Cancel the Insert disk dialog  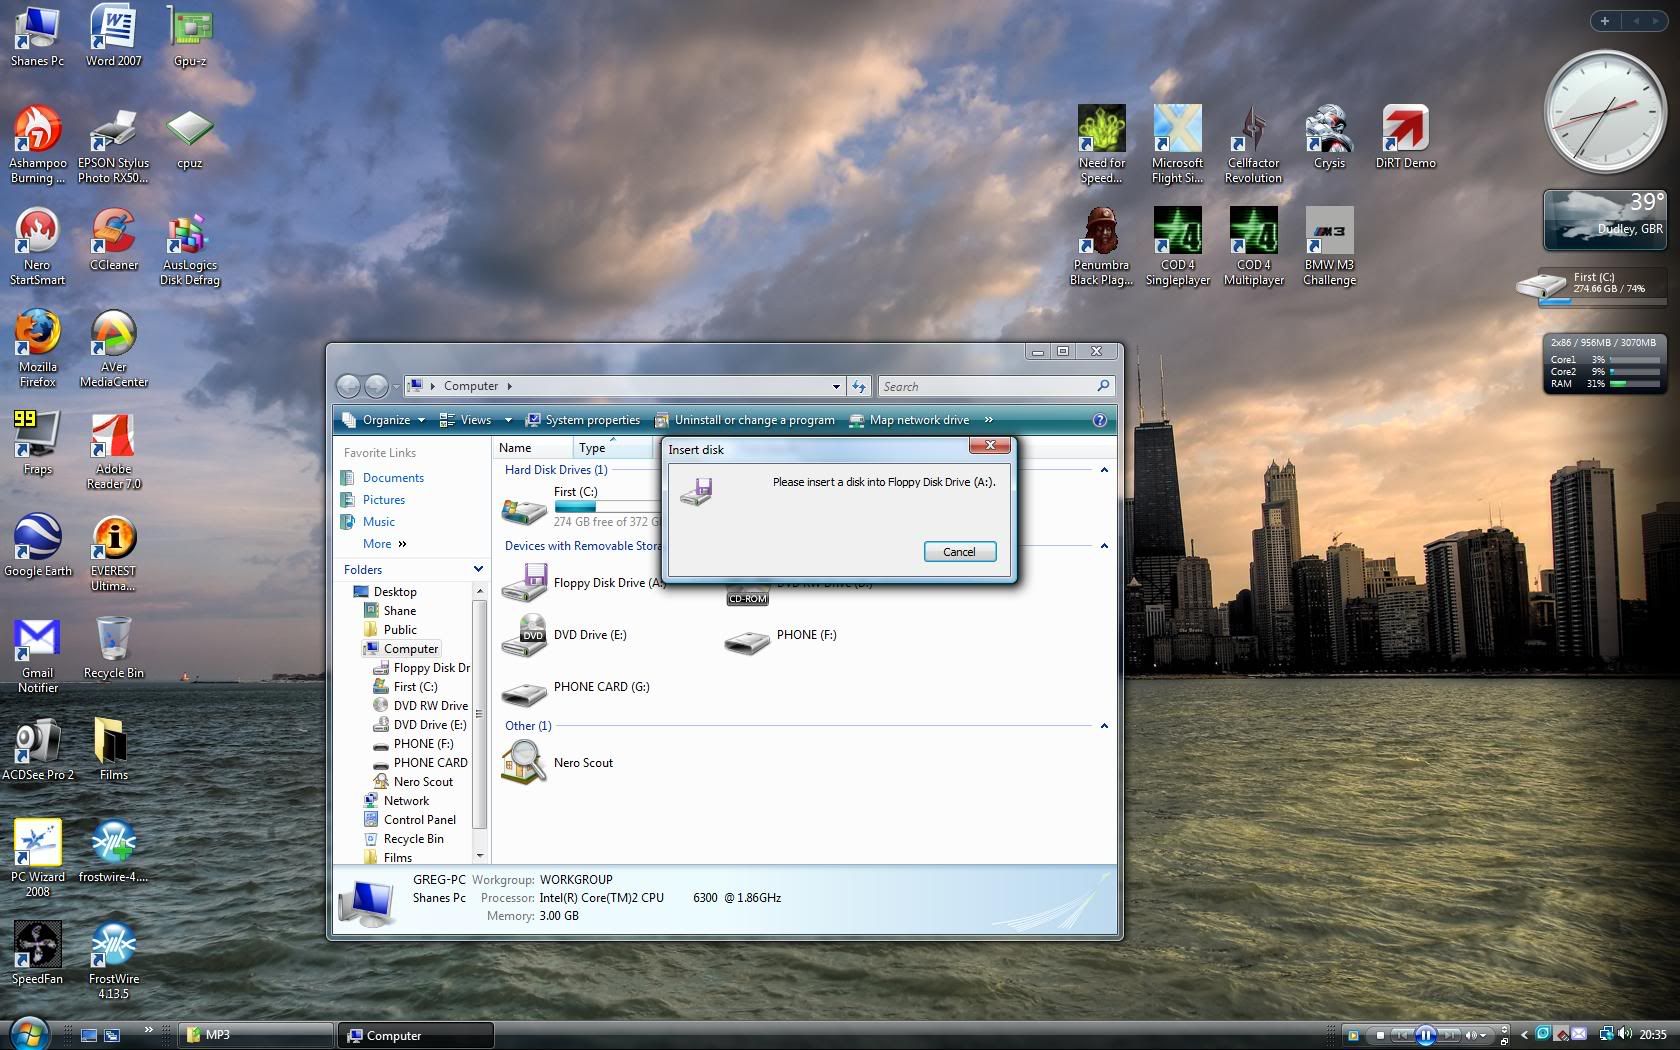point(959,552)
